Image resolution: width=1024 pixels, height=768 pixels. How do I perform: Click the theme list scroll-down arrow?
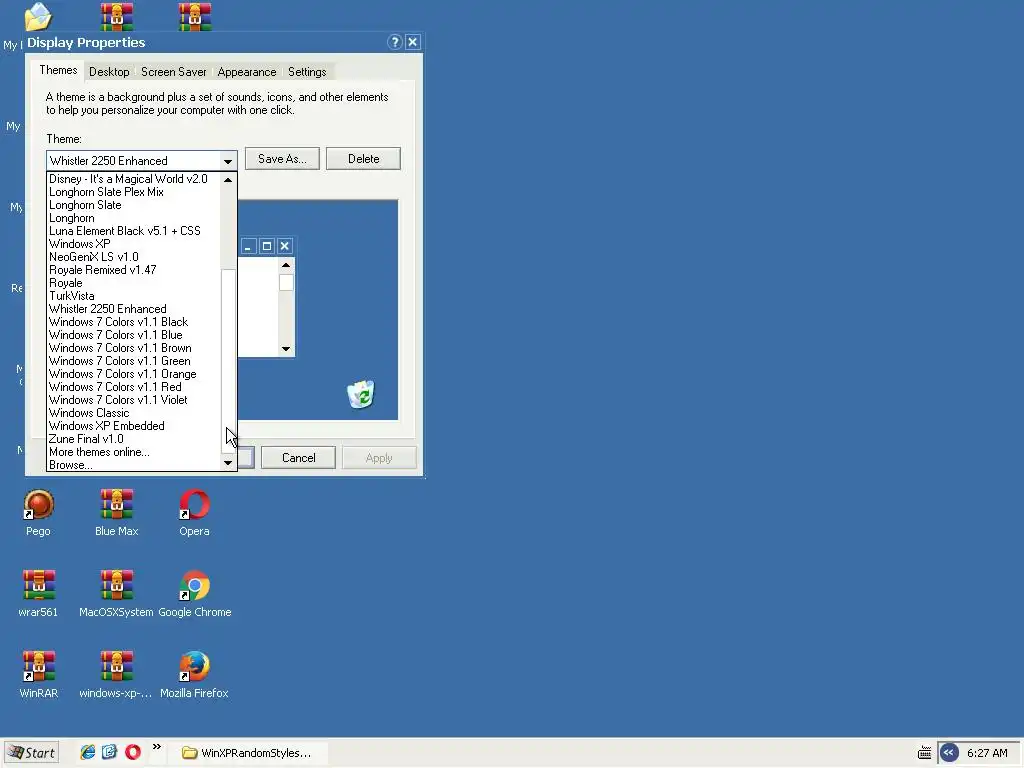pyautogui.click(x=228, y=463)
